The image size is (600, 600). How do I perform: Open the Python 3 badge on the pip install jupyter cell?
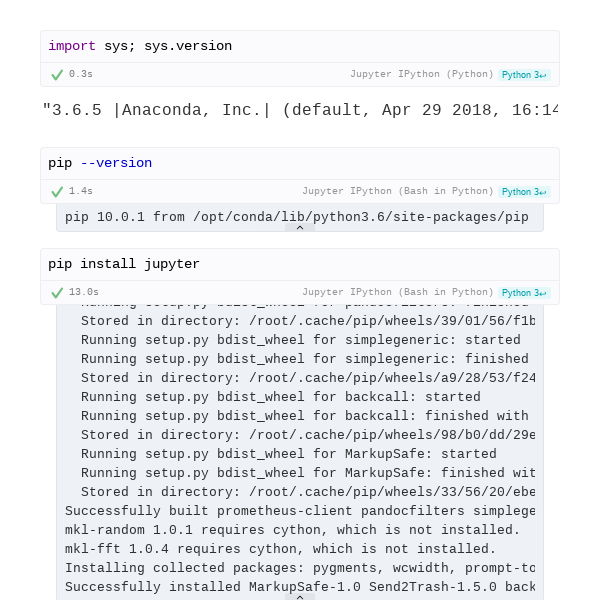click(x=524, y=293)
